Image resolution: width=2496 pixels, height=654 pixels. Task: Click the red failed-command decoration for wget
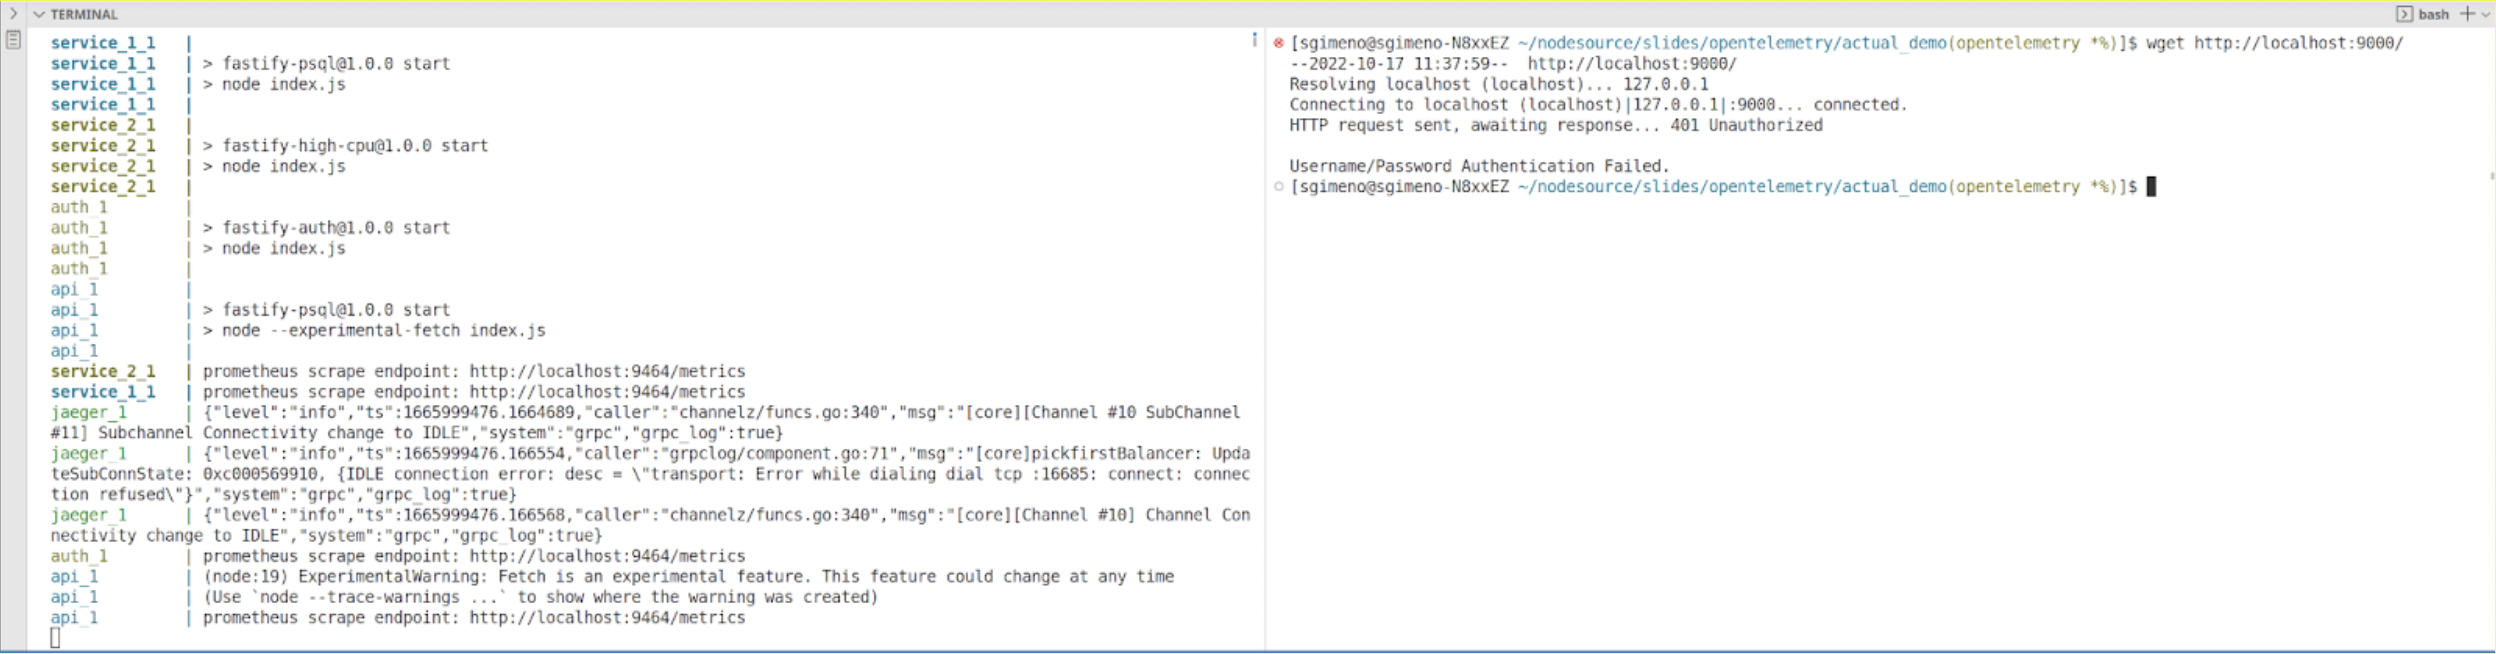pos(1278,43)
